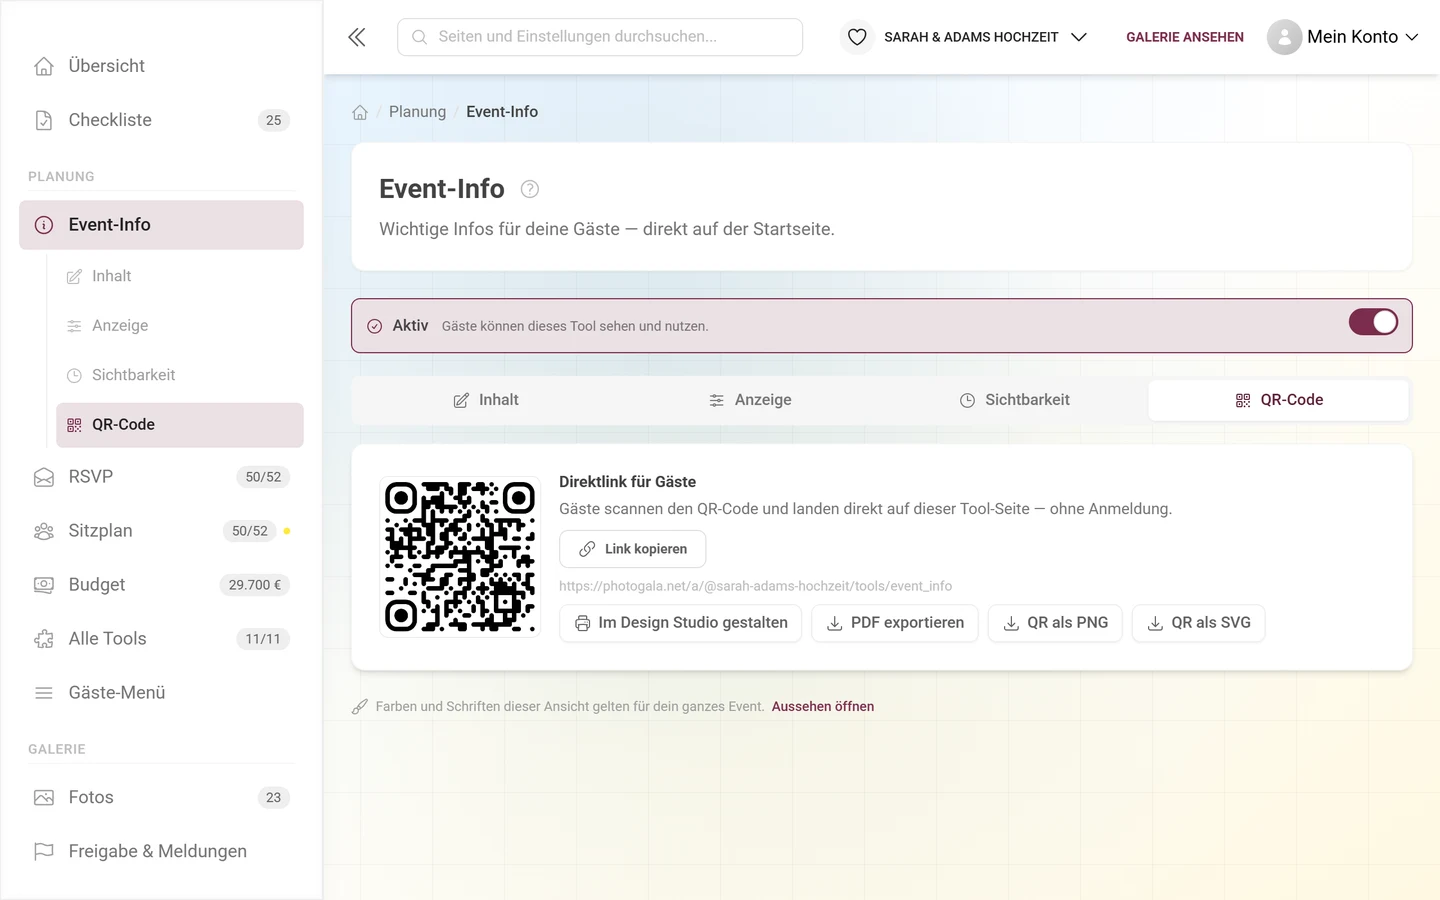
Task: Click Event-Info in the breadcrumb
Action: point(502,112)
